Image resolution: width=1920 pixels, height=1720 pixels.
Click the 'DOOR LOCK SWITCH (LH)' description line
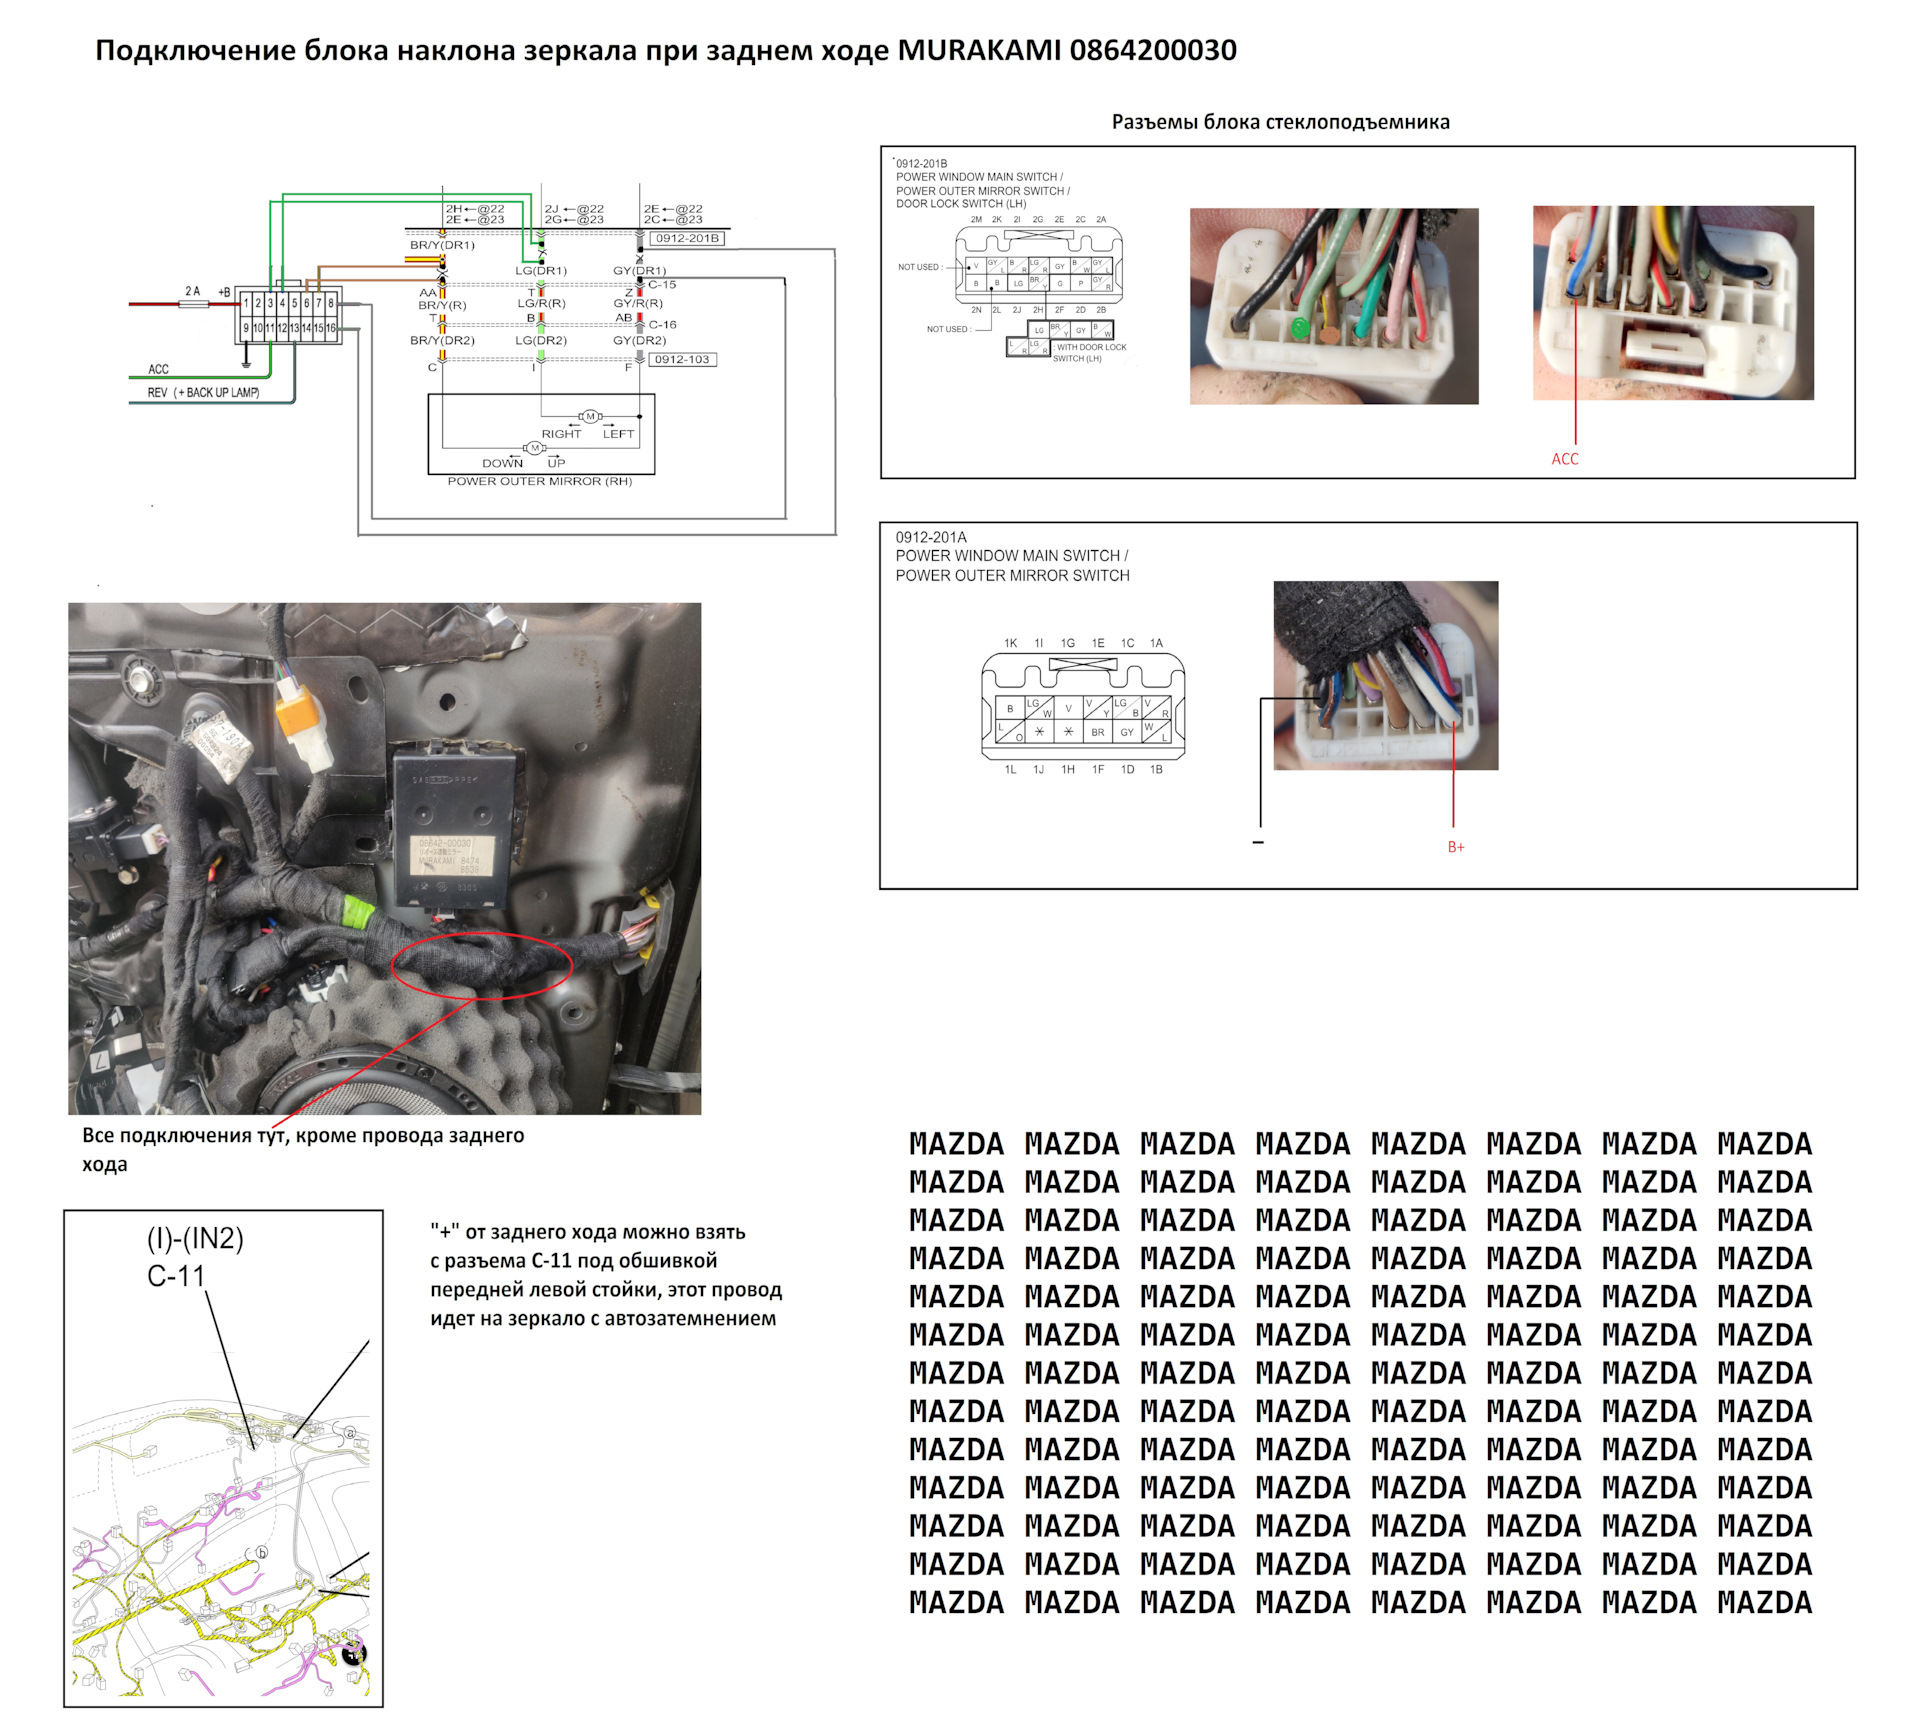961,204
